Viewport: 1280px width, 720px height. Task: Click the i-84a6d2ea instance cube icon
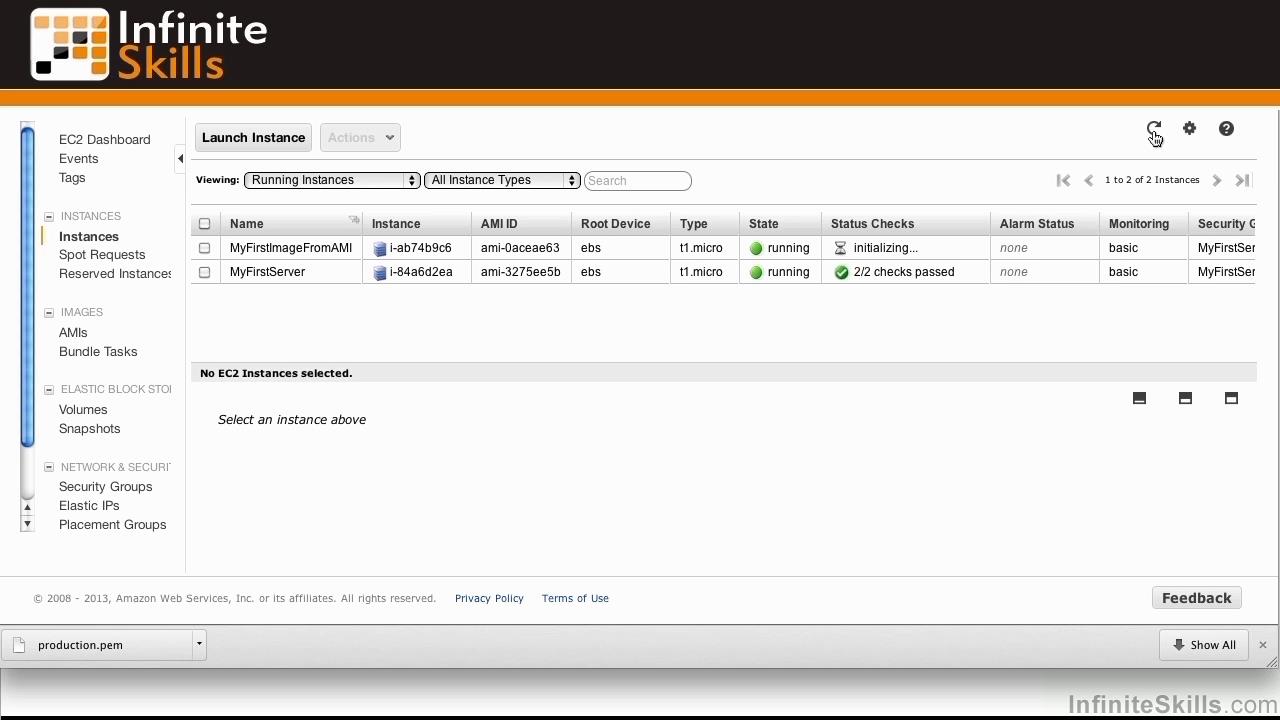pyautogui.click(x=380, y=272)
